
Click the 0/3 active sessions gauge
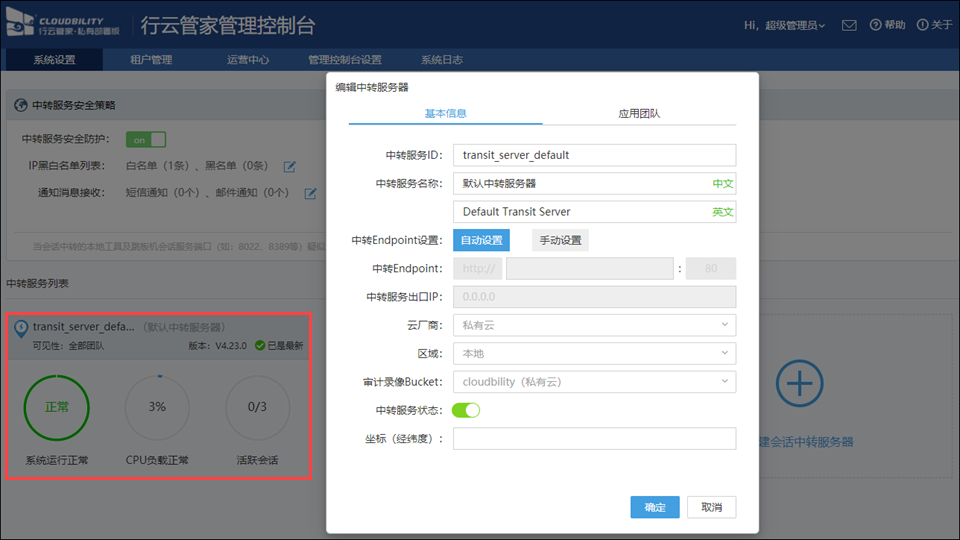tap(257, 408)
